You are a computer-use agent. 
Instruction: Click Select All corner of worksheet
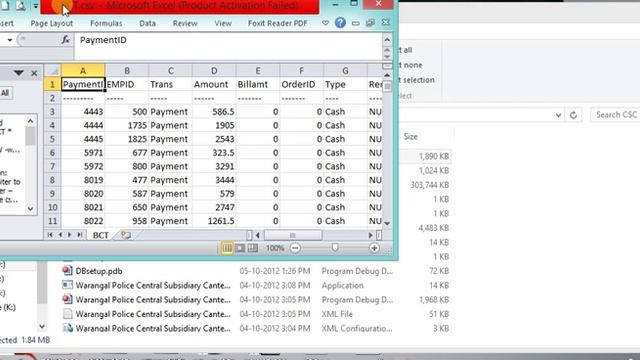(52, 71)
